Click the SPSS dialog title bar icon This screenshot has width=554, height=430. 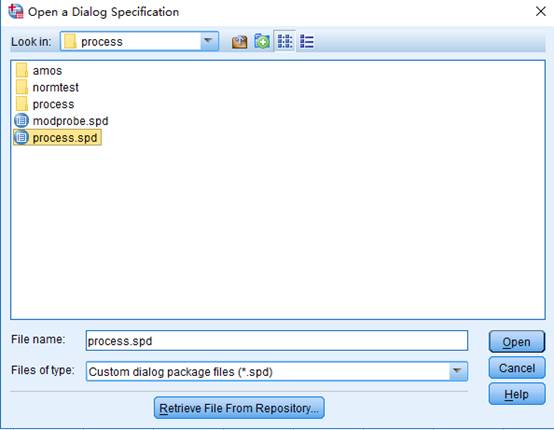coord(16,12)
